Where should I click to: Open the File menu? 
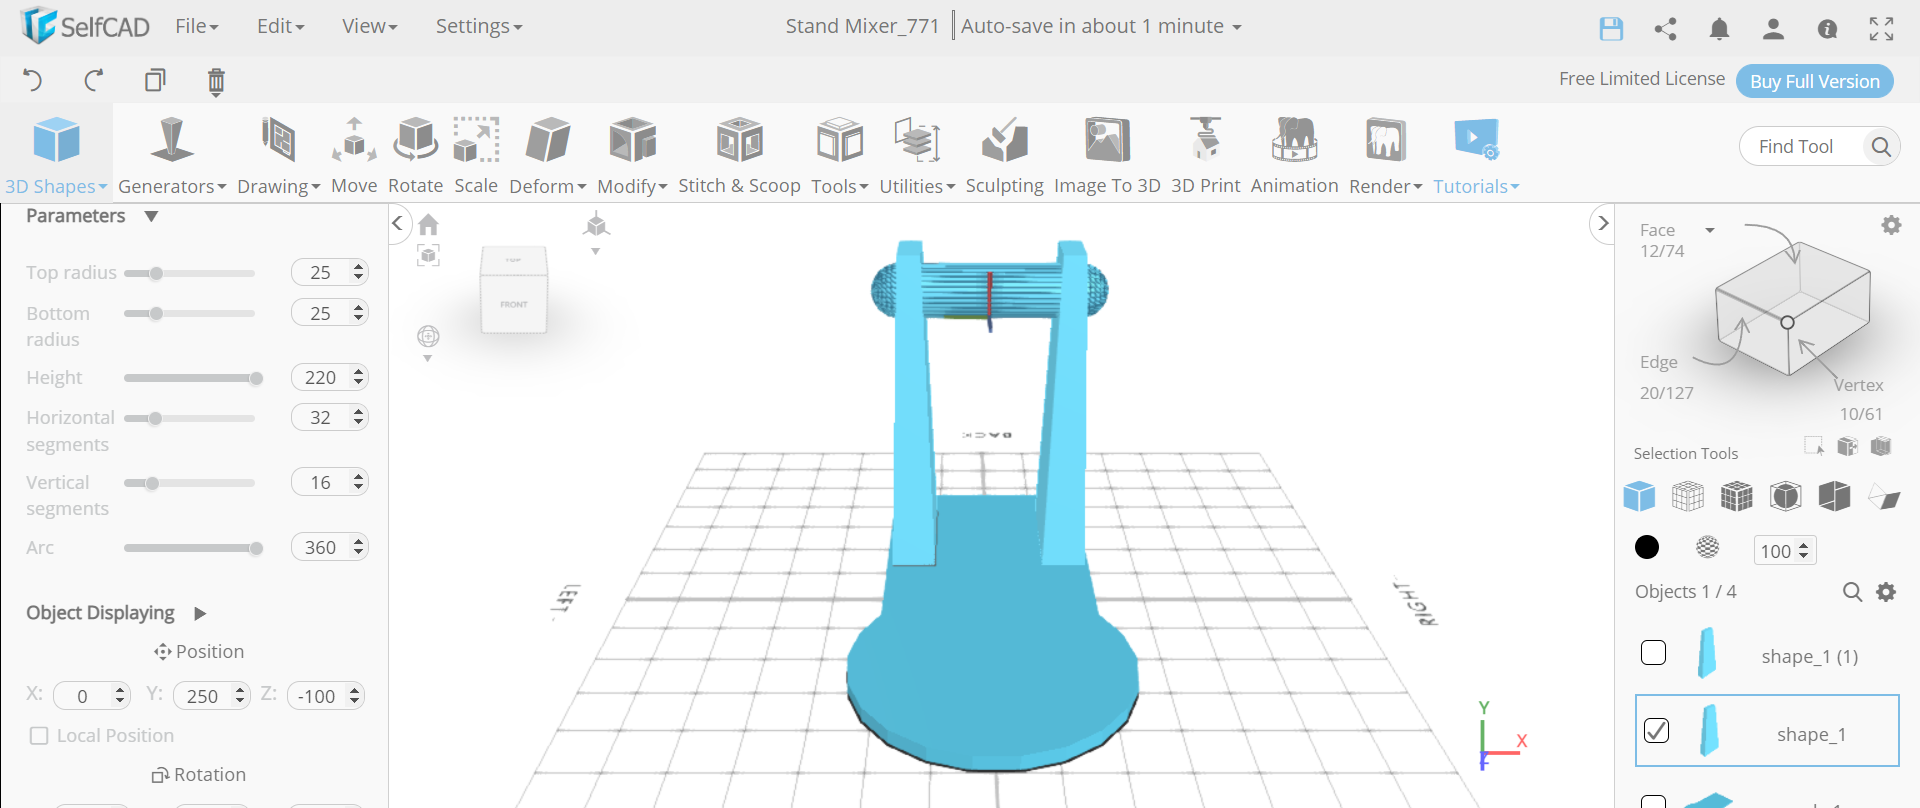[x=196, y=27]
